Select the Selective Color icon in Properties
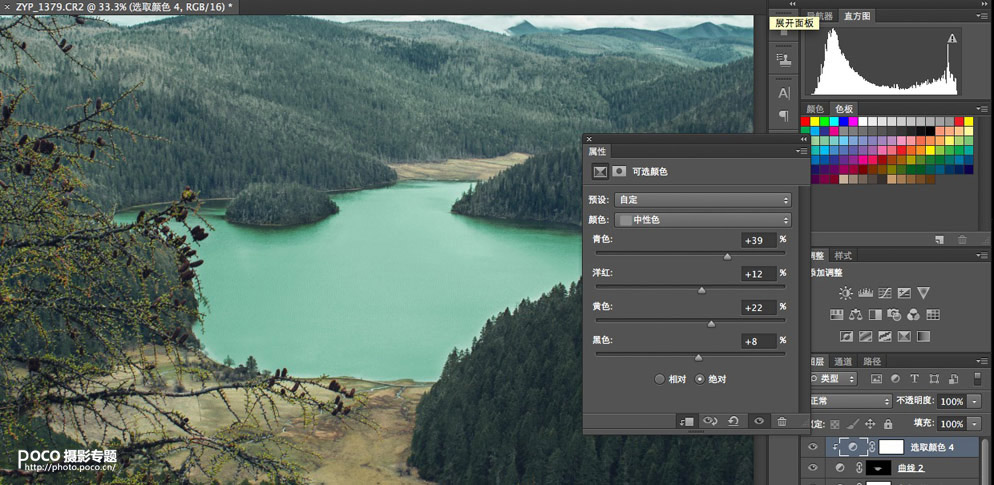Viewport: 994px width, 485px height. click(600, 171)
